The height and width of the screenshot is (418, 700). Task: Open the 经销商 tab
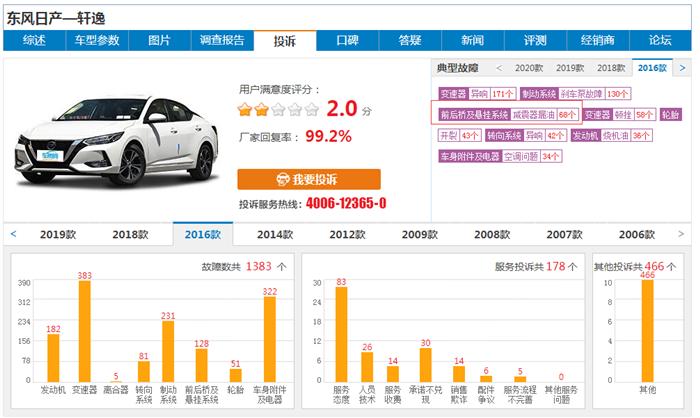[x=598, y=41]
